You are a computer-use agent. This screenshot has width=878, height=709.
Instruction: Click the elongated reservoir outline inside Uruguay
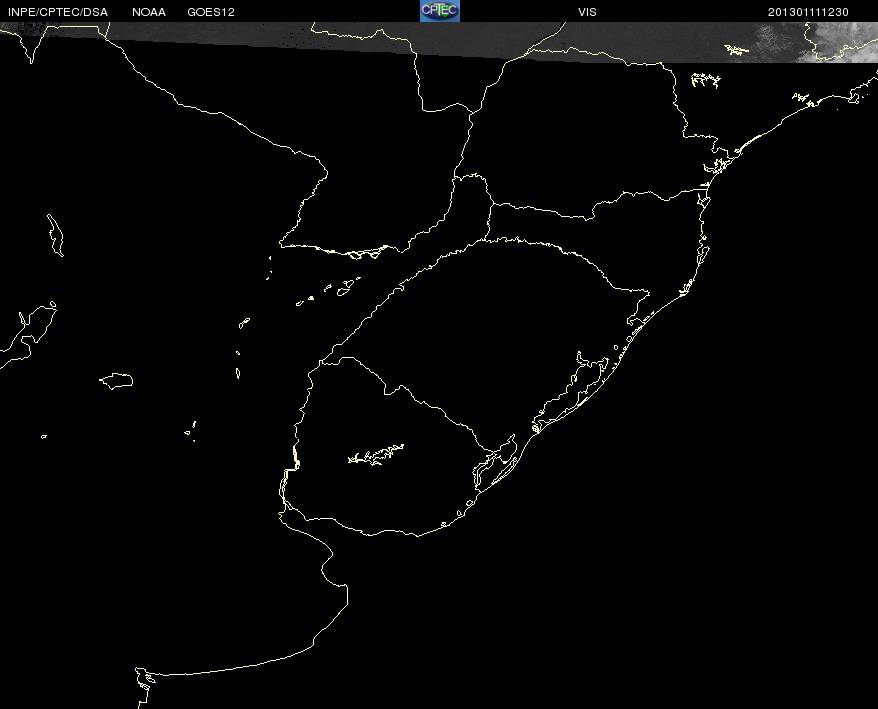[x=376, y=455]
